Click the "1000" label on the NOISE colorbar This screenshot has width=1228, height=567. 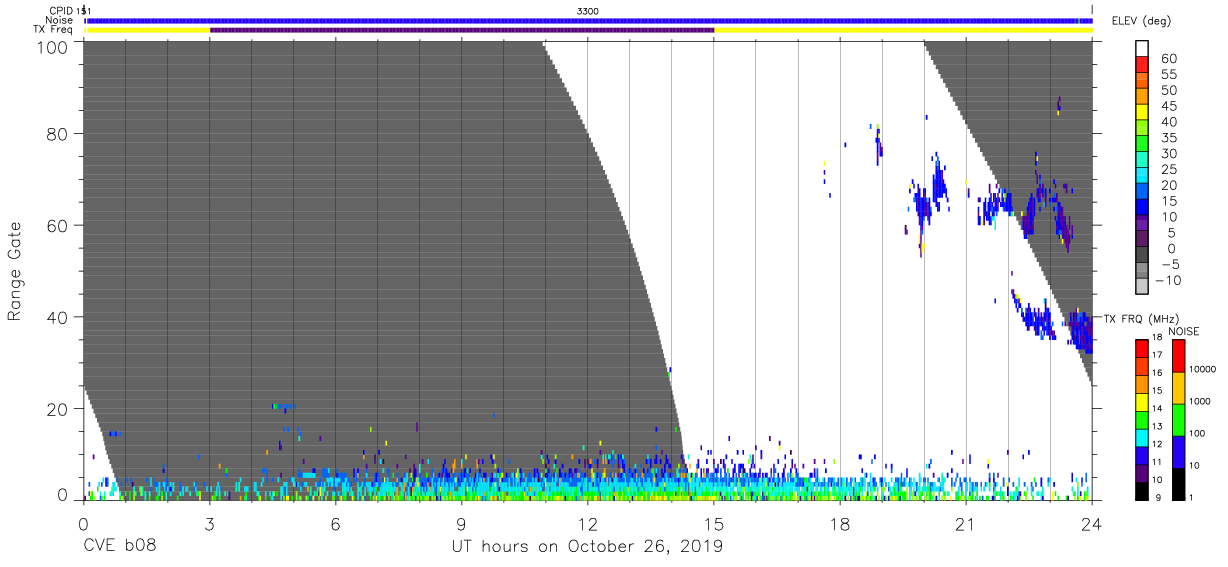1200,401
